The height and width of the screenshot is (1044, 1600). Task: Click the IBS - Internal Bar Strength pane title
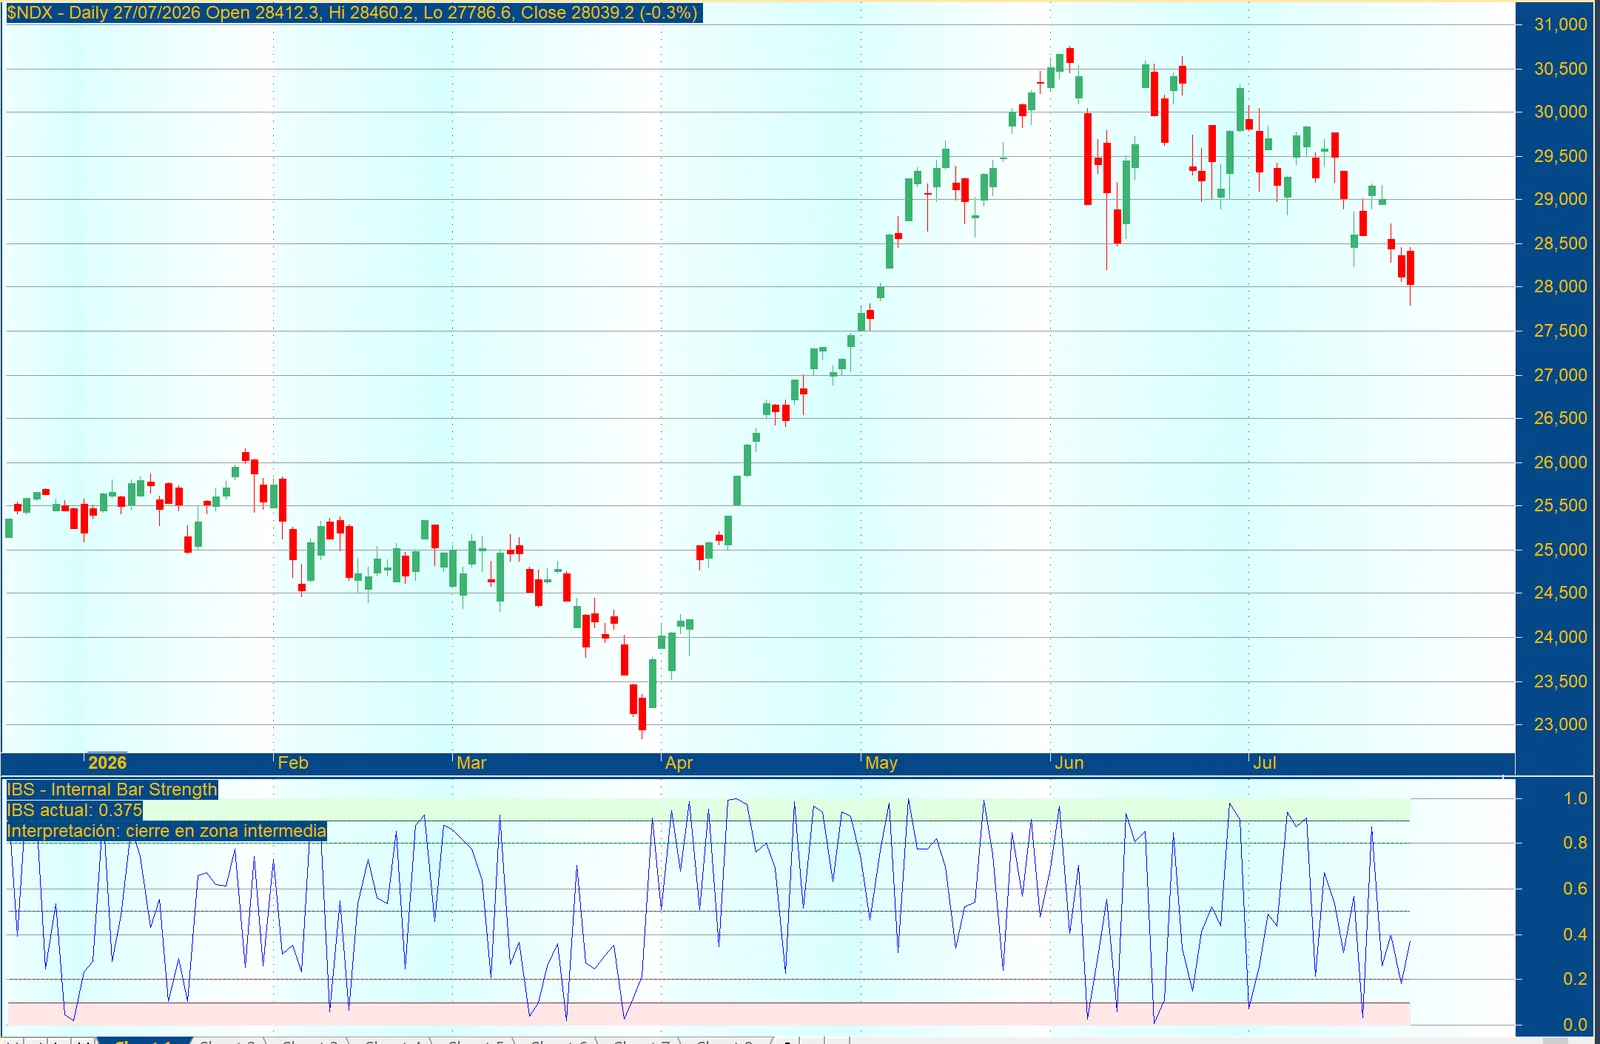(112, 789)
